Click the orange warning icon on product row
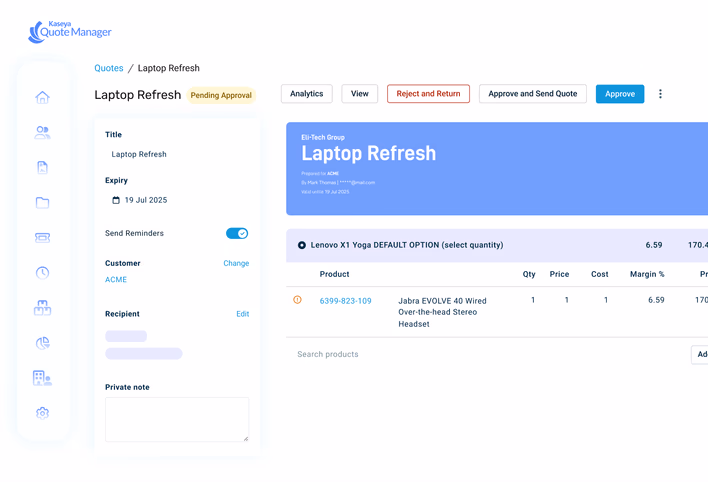The image size is (708, 482). pos(297,299)
